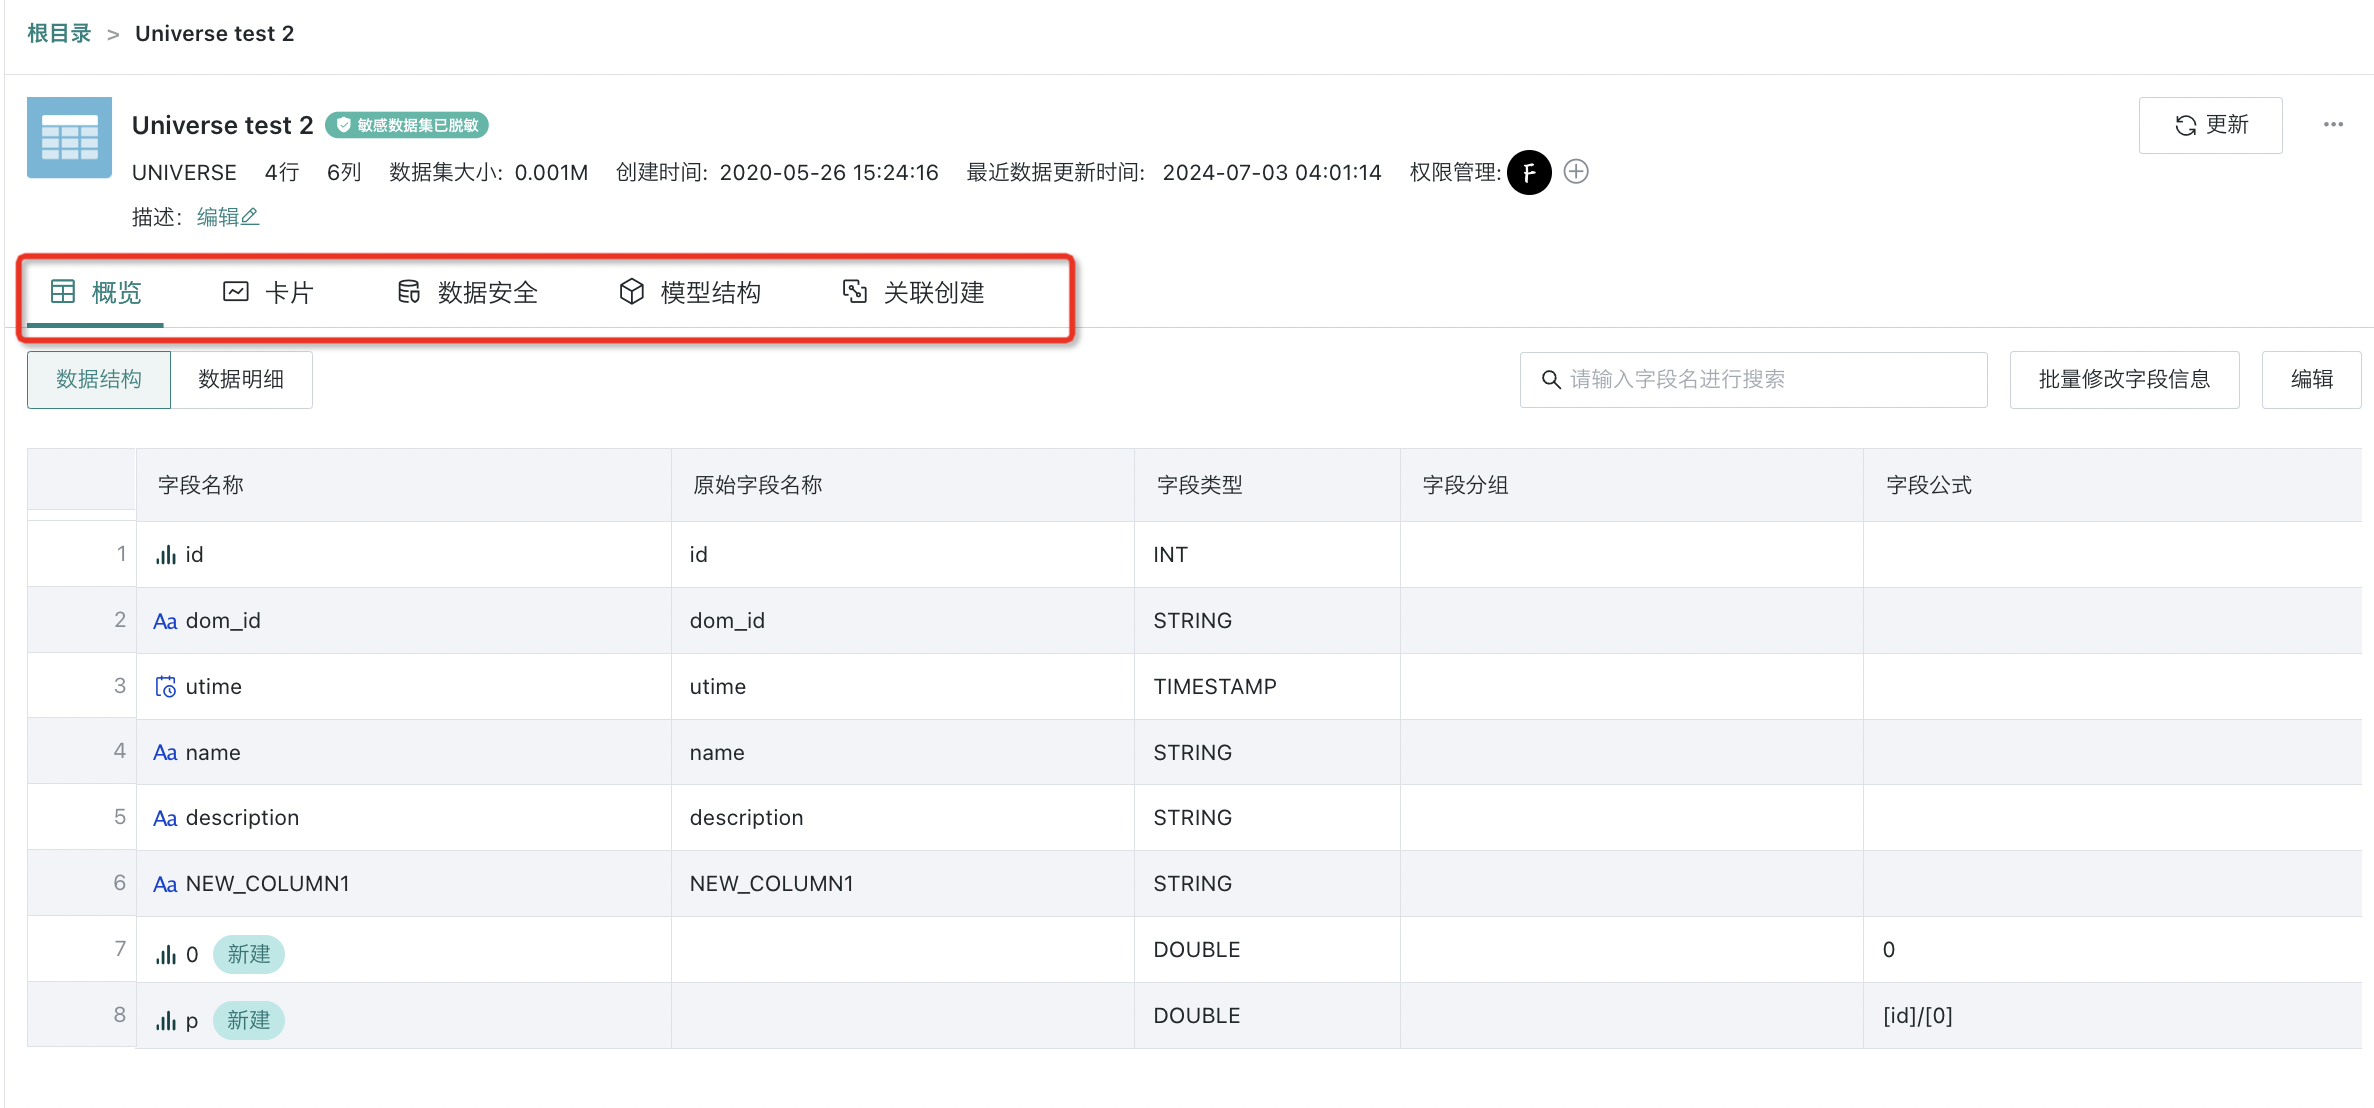Click the numeric icon for field 0

(x=165, y=955)
